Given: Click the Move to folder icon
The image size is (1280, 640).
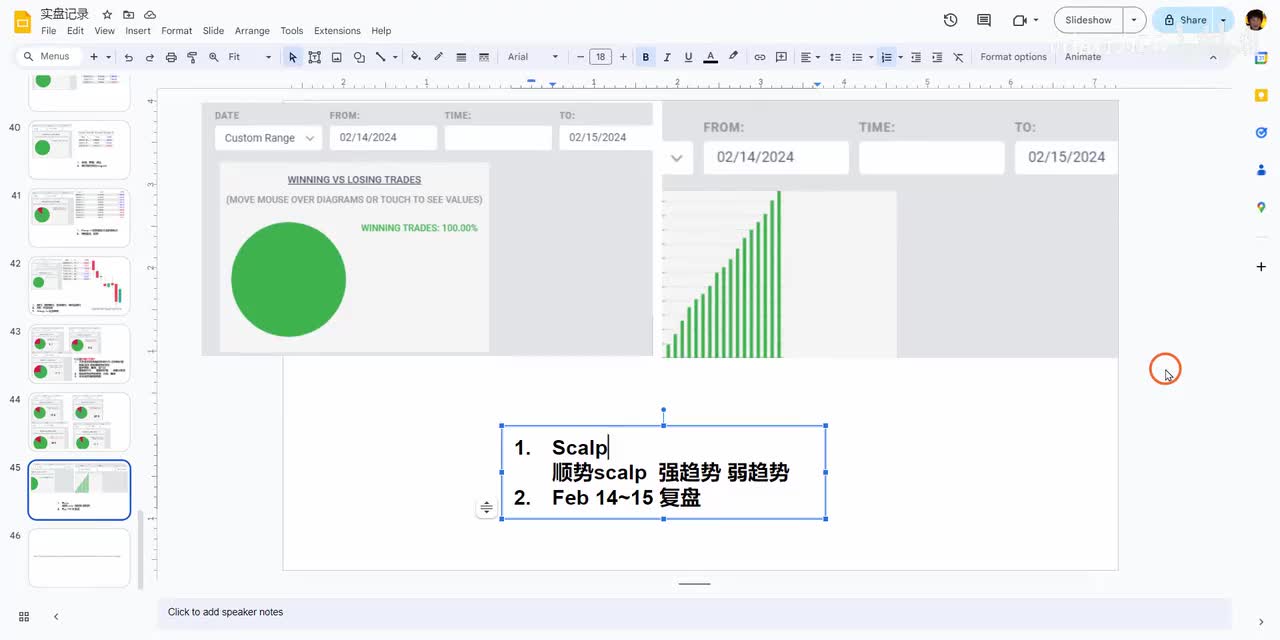Looking at the screenshot, I should coord(128,15).
